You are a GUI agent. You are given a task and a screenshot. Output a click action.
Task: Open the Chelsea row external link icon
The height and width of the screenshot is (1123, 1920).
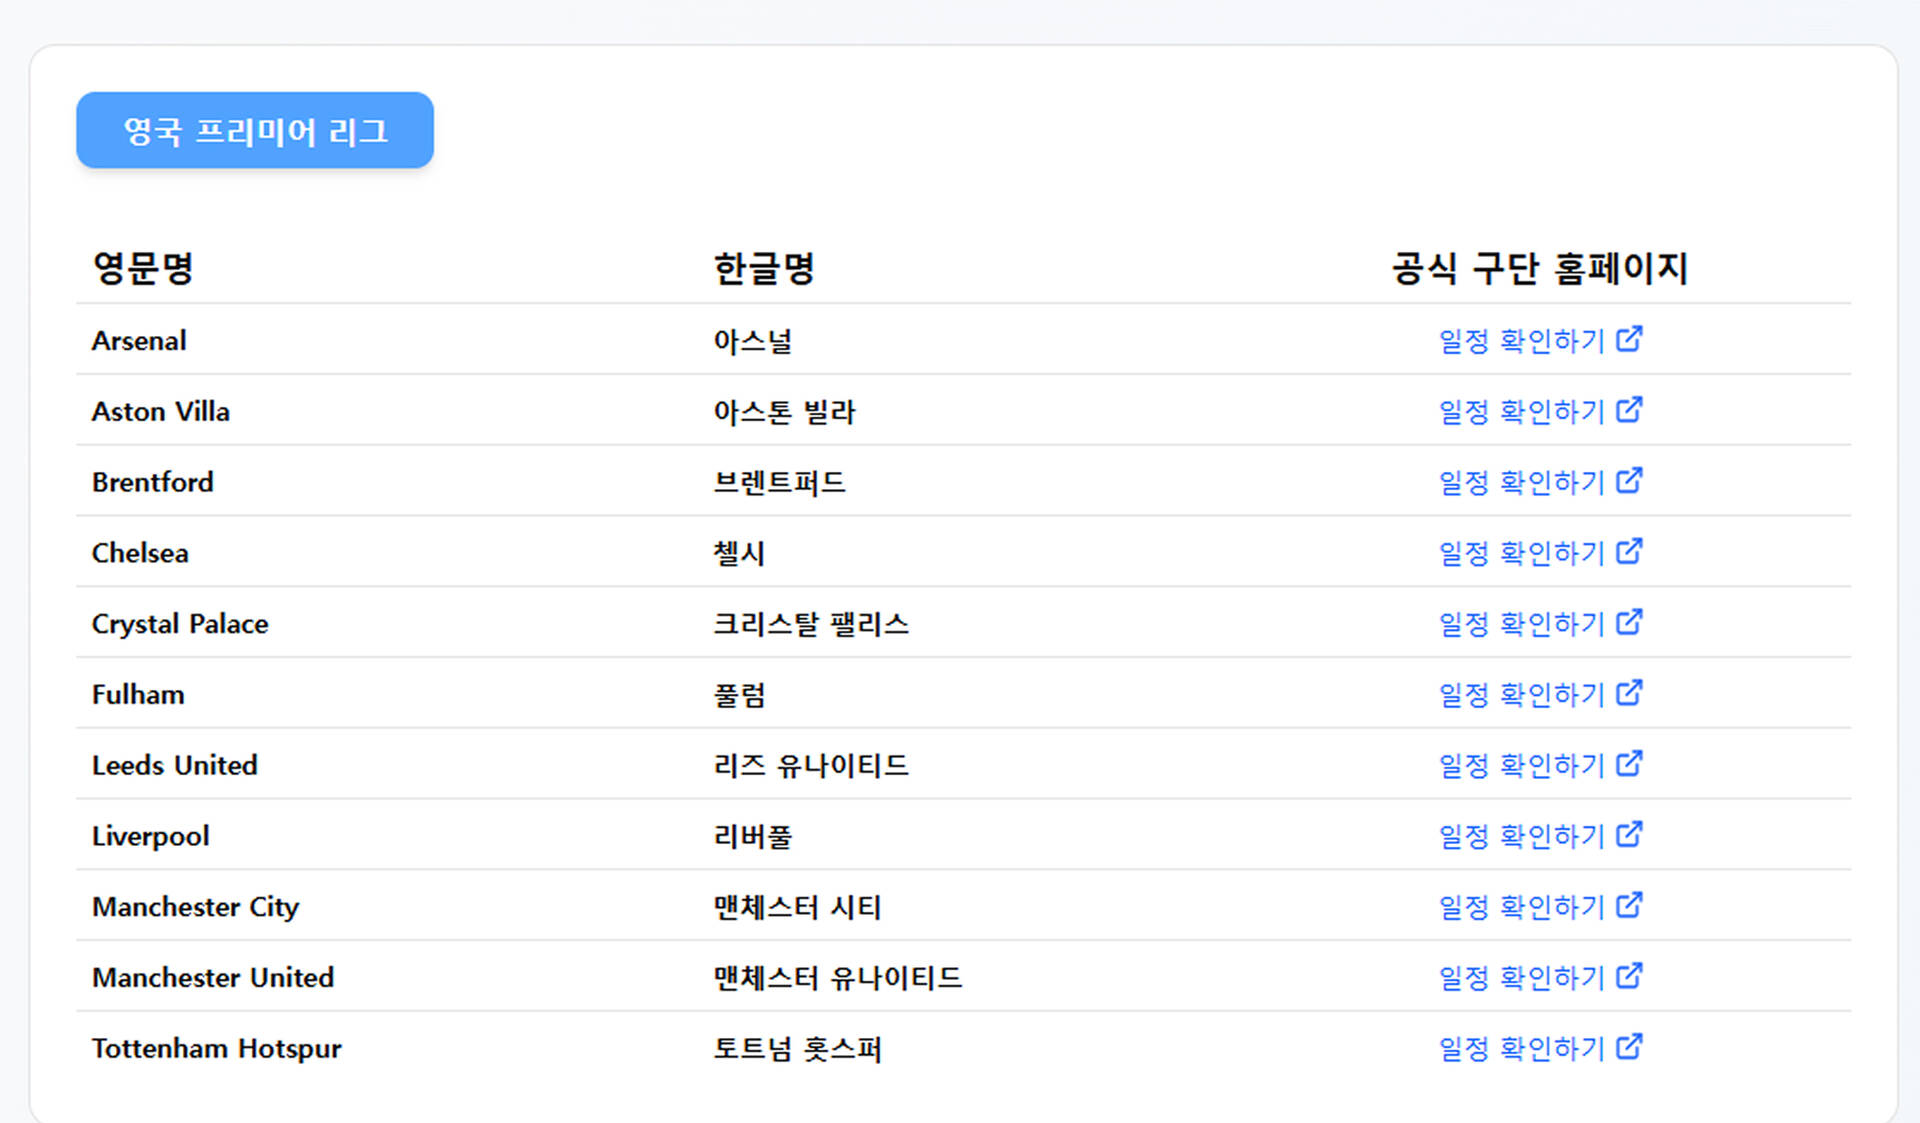coord(1629,552)
